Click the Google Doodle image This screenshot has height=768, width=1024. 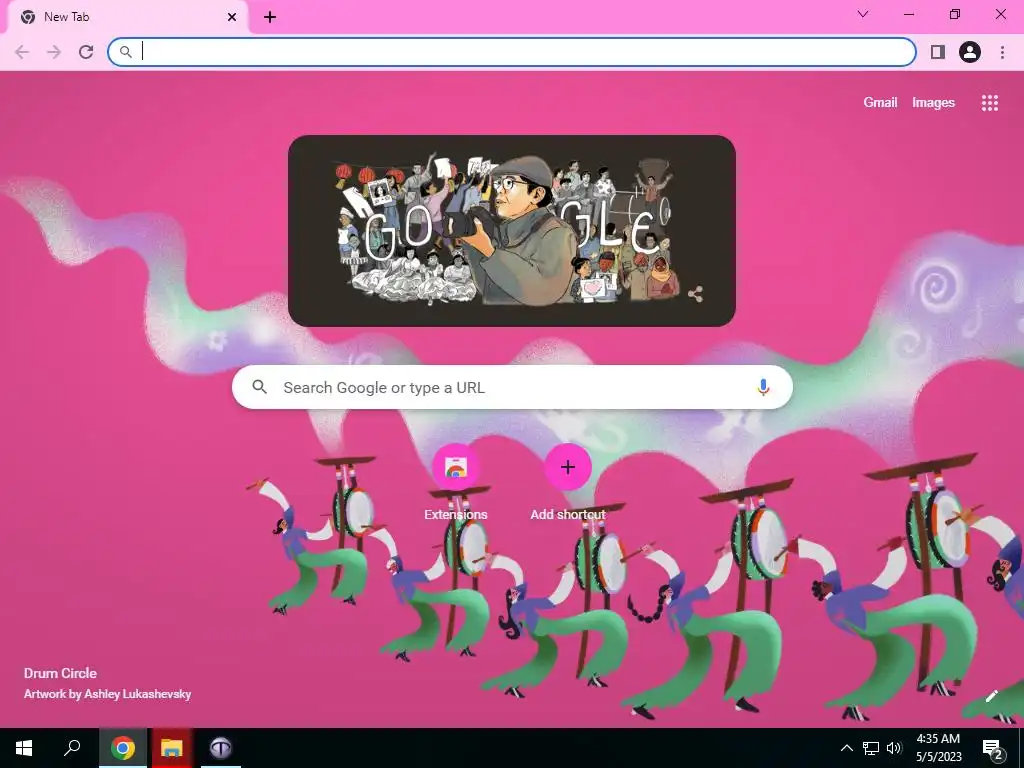(x=511, y=231)
